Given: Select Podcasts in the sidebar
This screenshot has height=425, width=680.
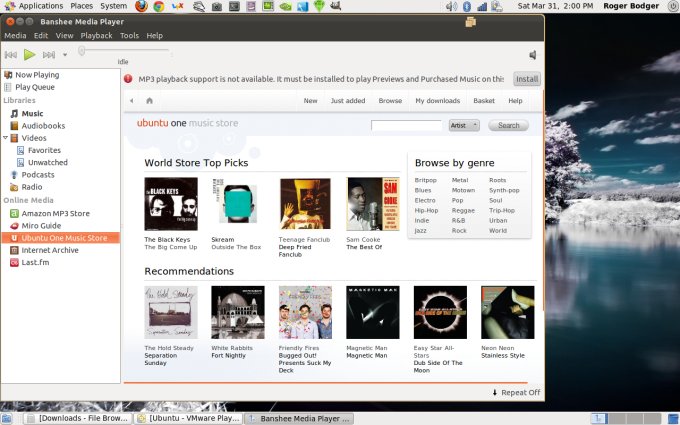Looking at the screenshot, I should click(38, 174).
